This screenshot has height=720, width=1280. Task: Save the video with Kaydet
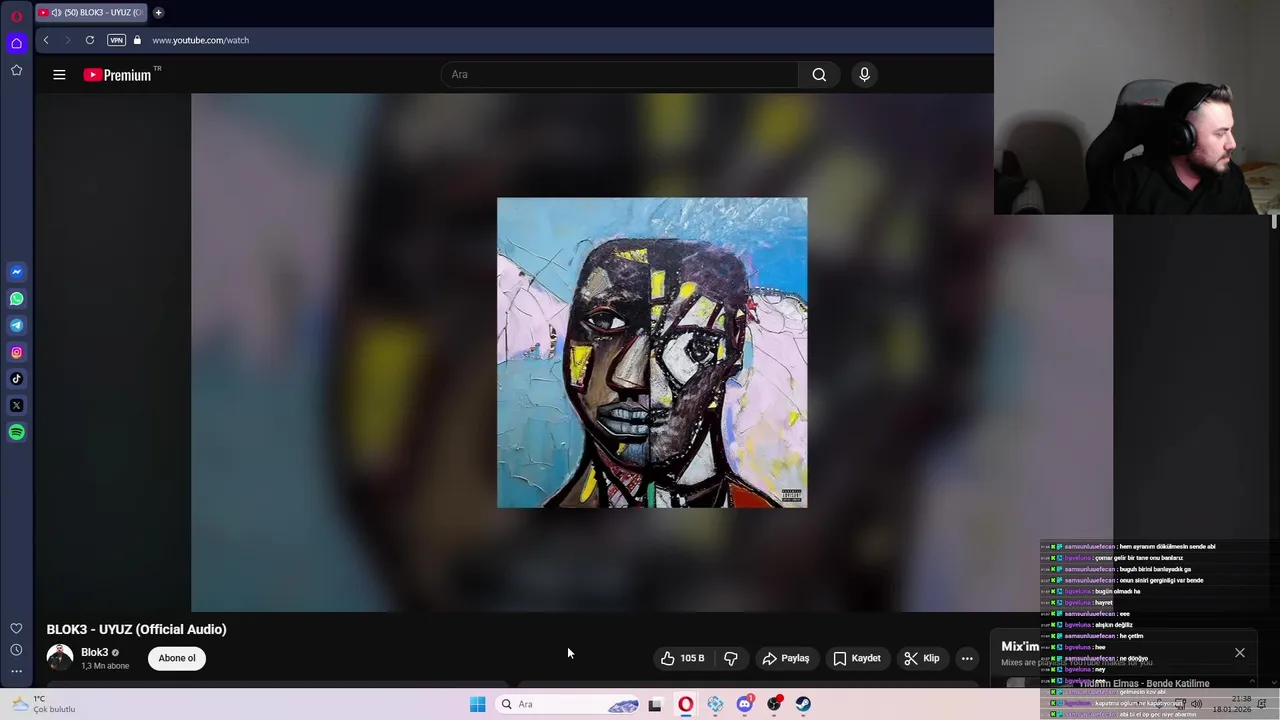(x=857, y=658)
